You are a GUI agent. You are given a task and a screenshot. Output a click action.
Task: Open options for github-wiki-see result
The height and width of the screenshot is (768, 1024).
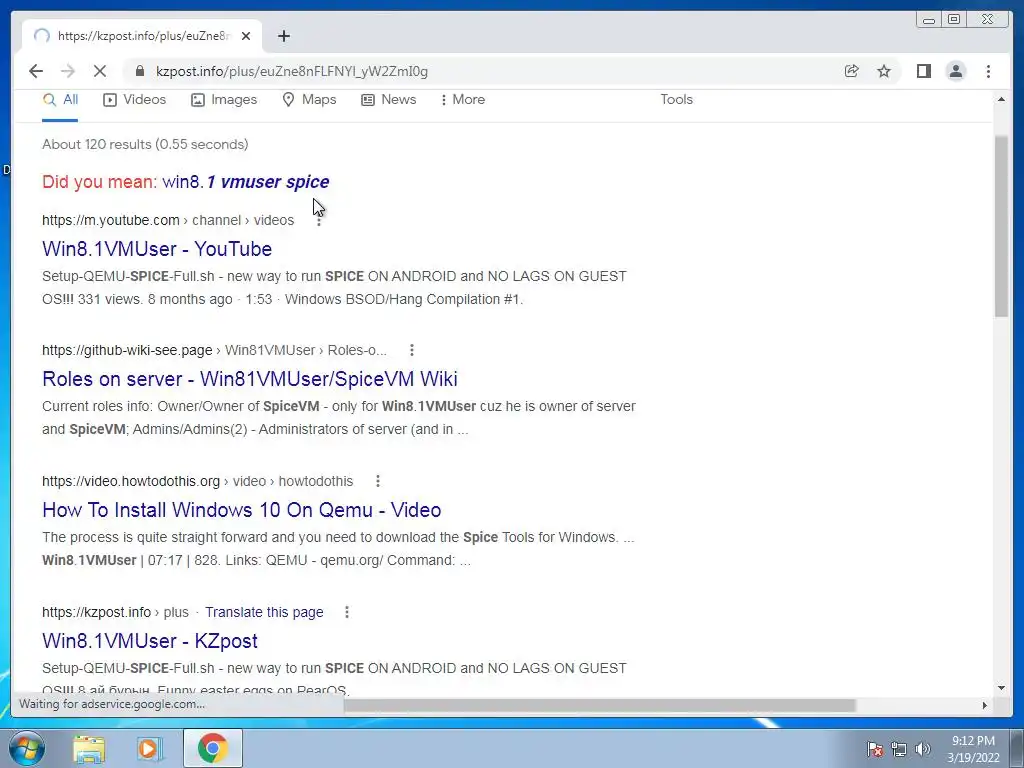click(411, 351)
